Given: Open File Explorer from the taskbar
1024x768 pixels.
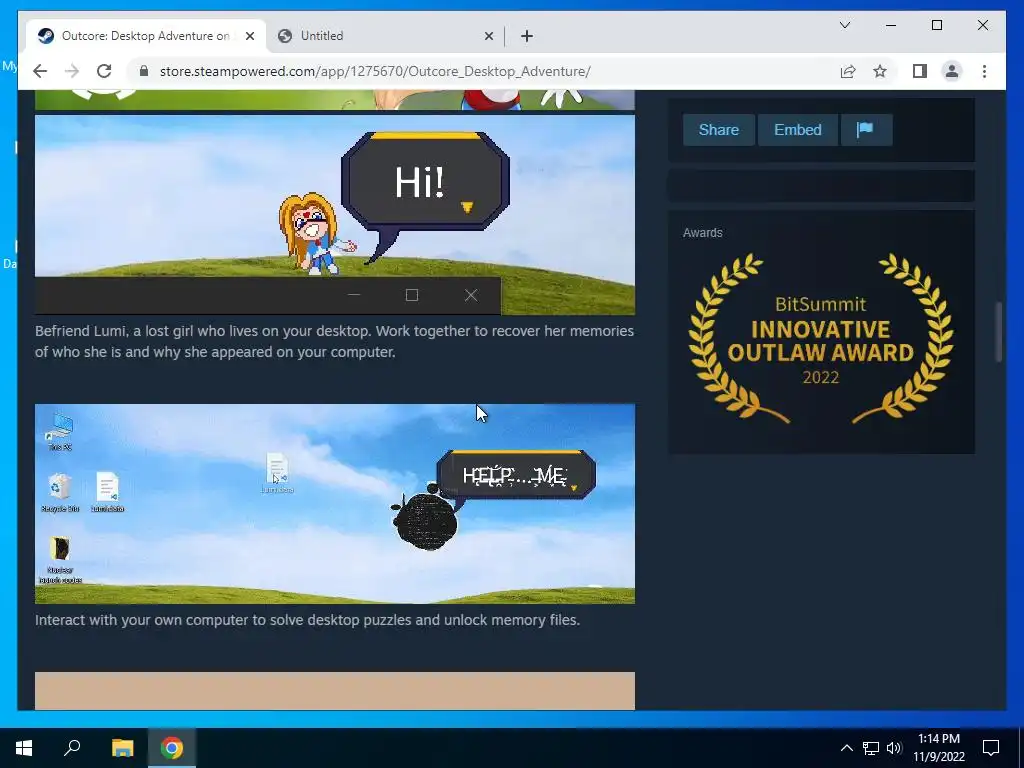Looking at the screenshot, I should click(x=122, y=748).
